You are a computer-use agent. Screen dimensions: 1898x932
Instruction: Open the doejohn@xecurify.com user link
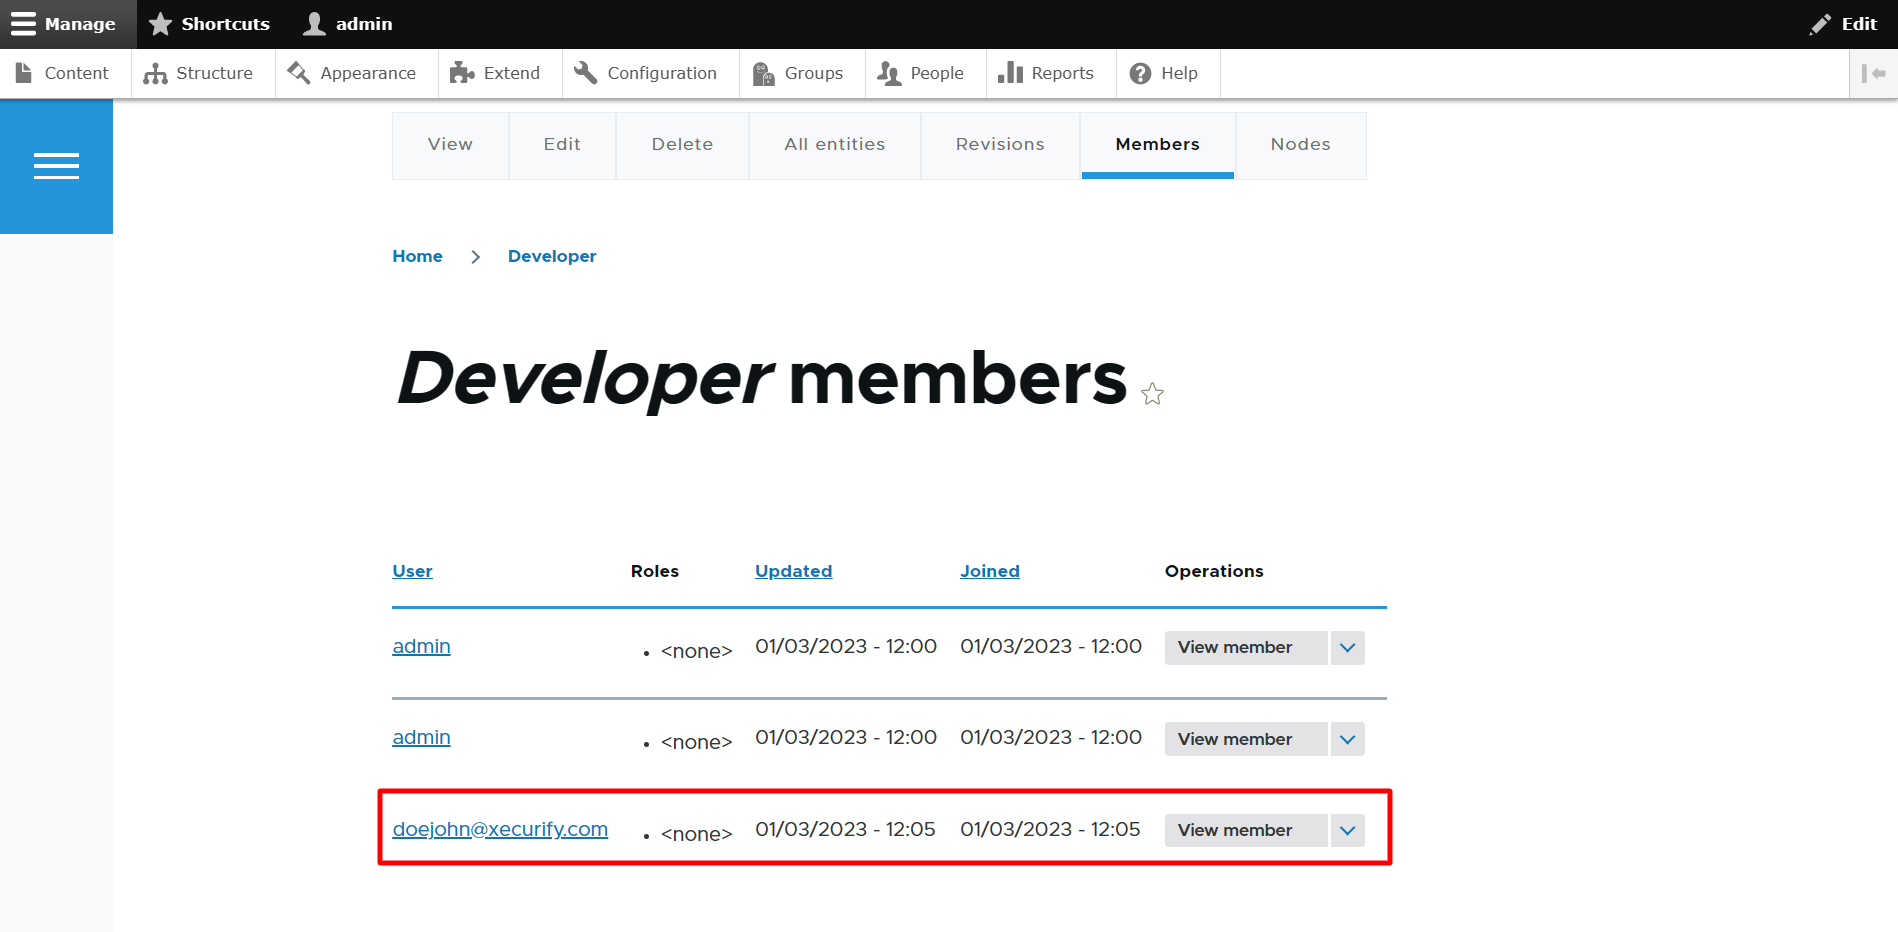(500, 829)
